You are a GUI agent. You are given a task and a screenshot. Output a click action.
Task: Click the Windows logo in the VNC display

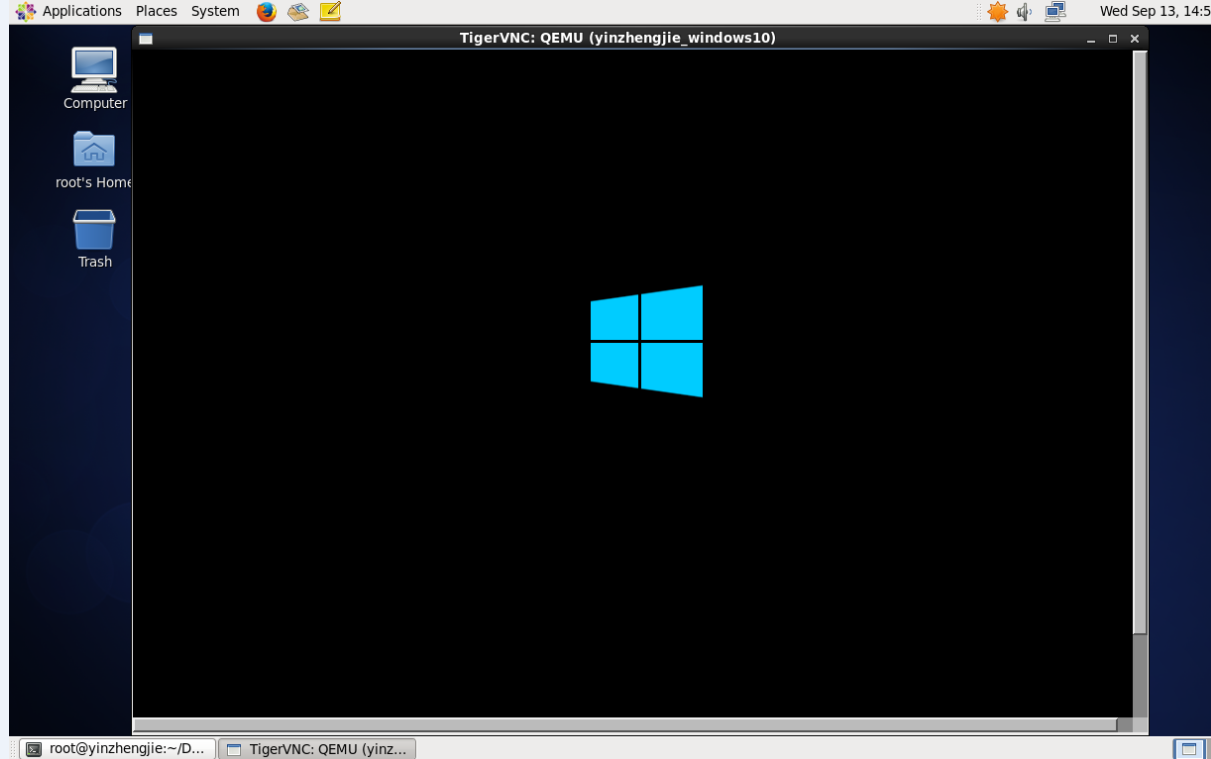click(646, 341)
